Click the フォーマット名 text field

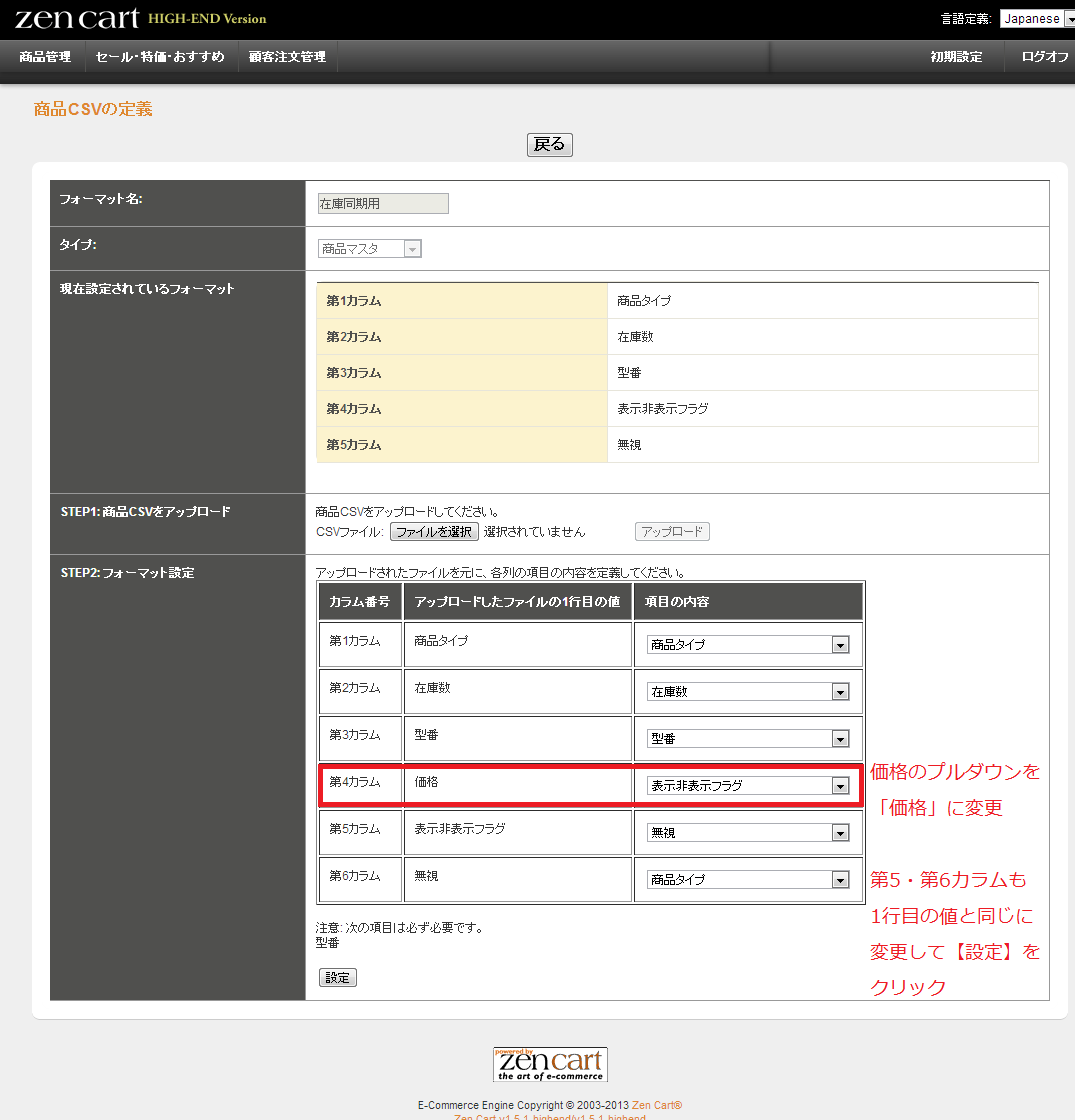coord(383,204)
